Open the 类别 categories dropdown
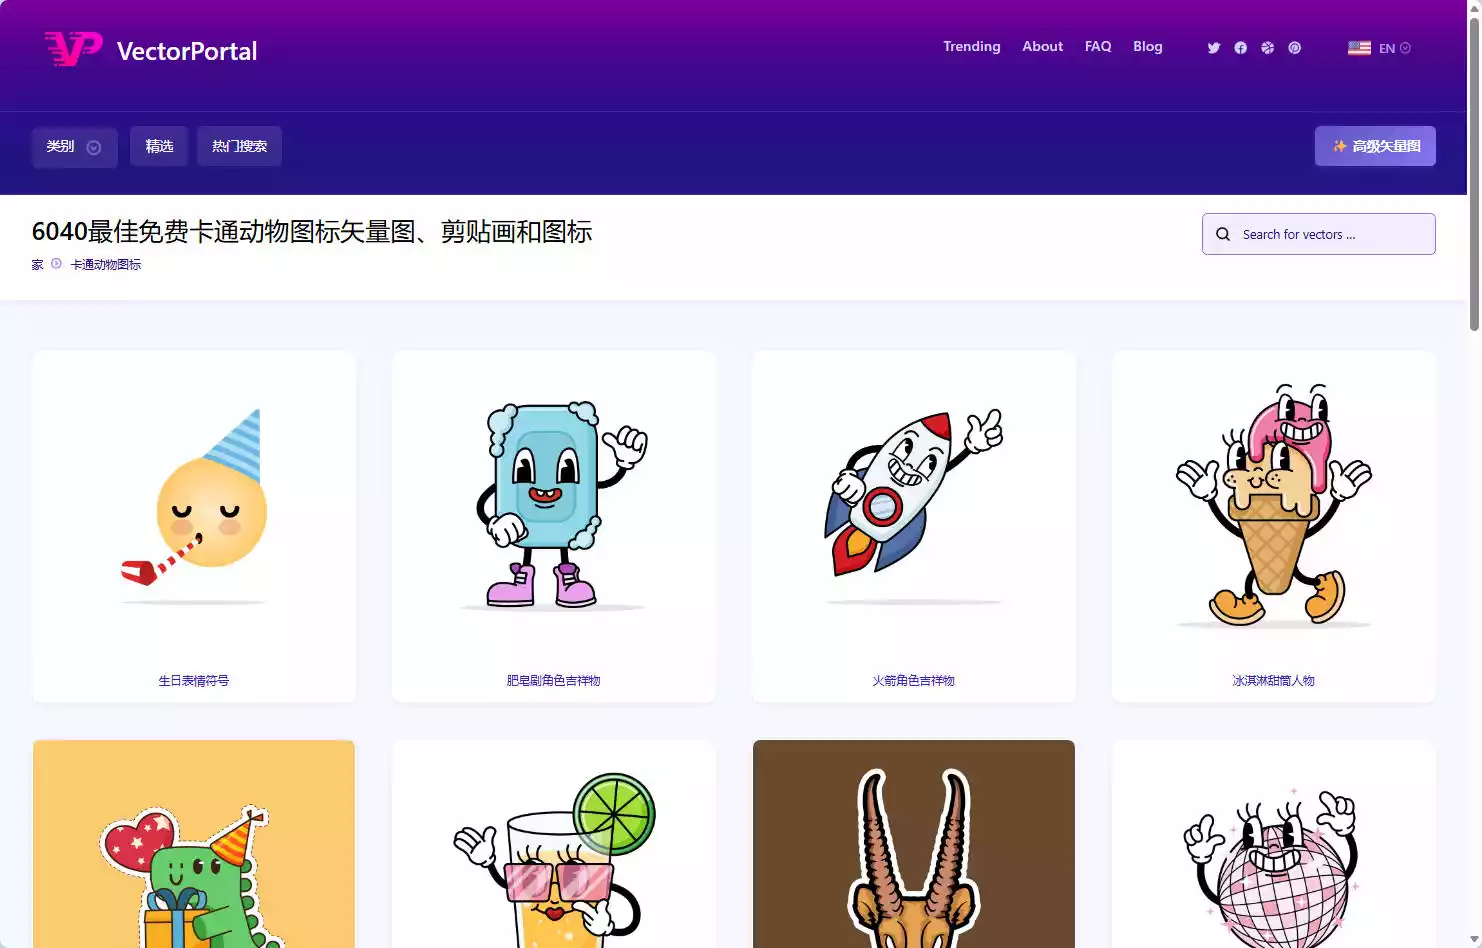Screen dimensions: 1482x948 [75, 147]
